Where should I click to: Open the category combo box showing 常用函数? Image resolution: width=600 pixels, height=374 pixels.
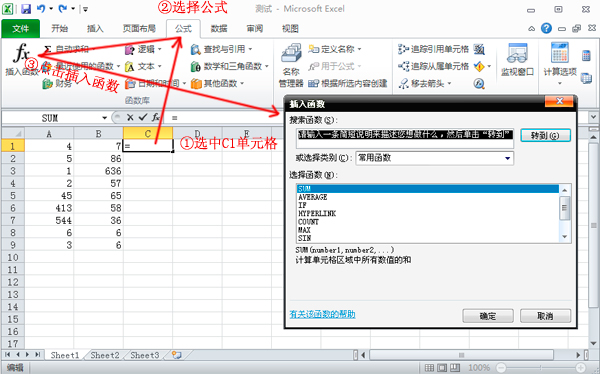coord(435,158)
